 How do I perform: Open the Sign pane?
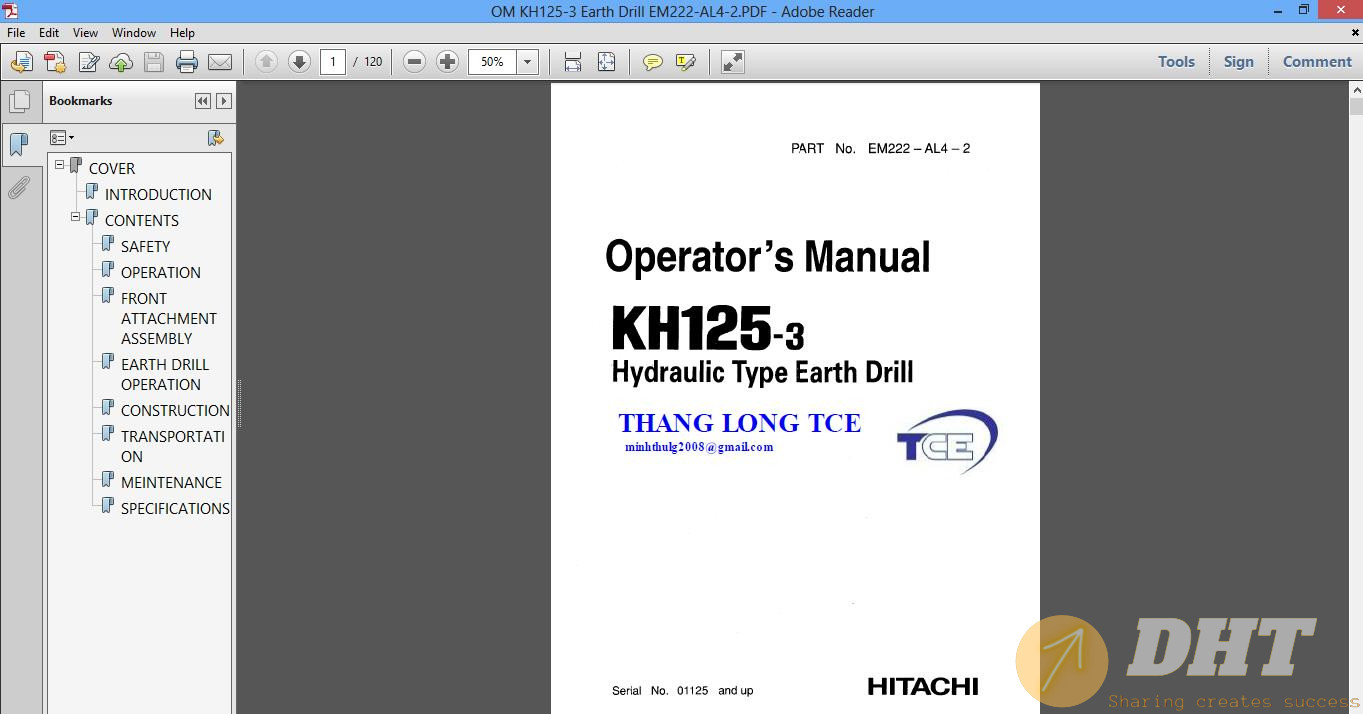click(1238, 62)
